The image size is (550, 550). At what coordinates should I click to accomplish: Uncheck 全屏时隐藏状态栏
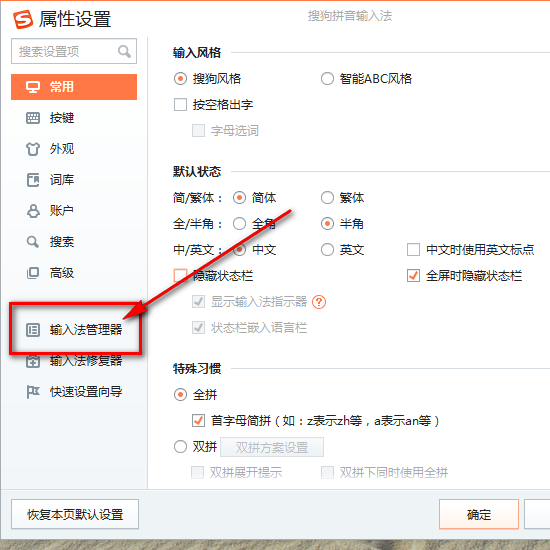click(x=414, y=276)
